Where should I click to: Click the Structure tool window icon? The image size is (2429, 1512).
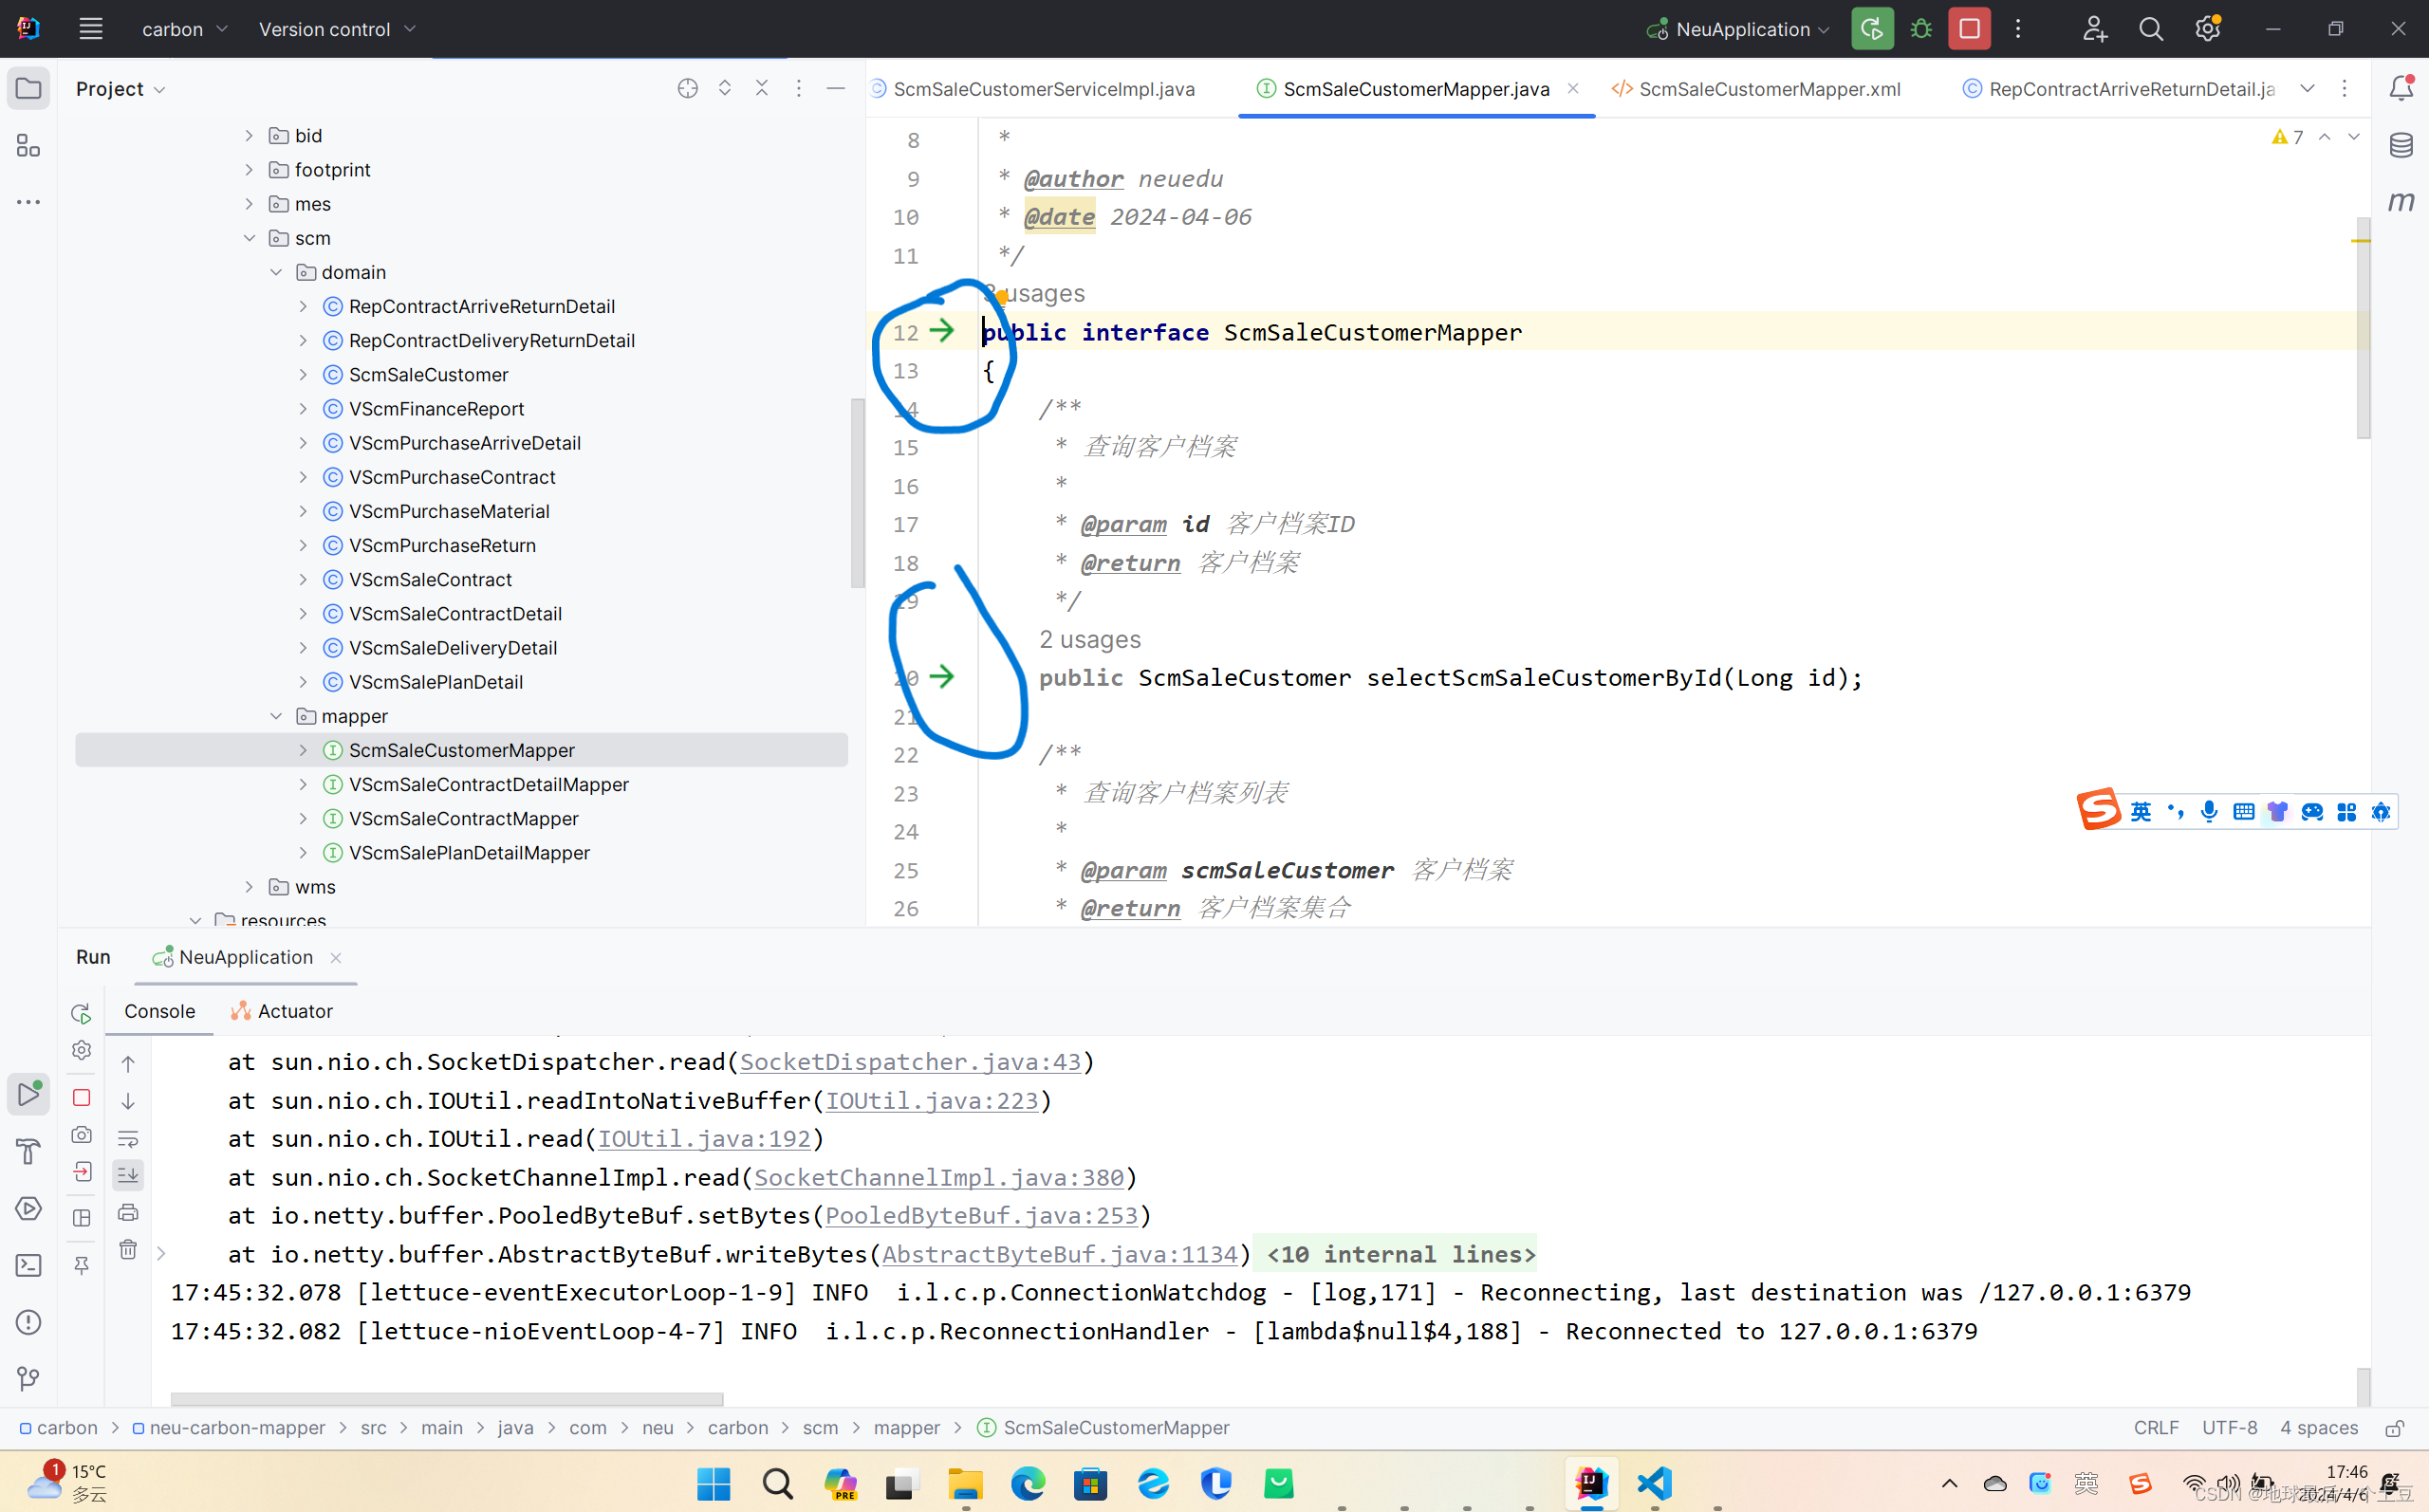point(28,146)
